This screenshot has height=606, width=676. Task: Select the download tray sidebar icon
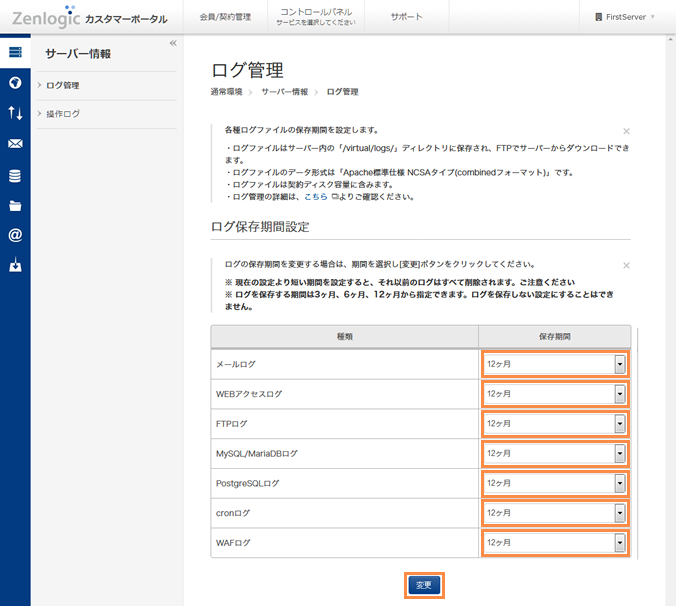click(x=15, y=267)
